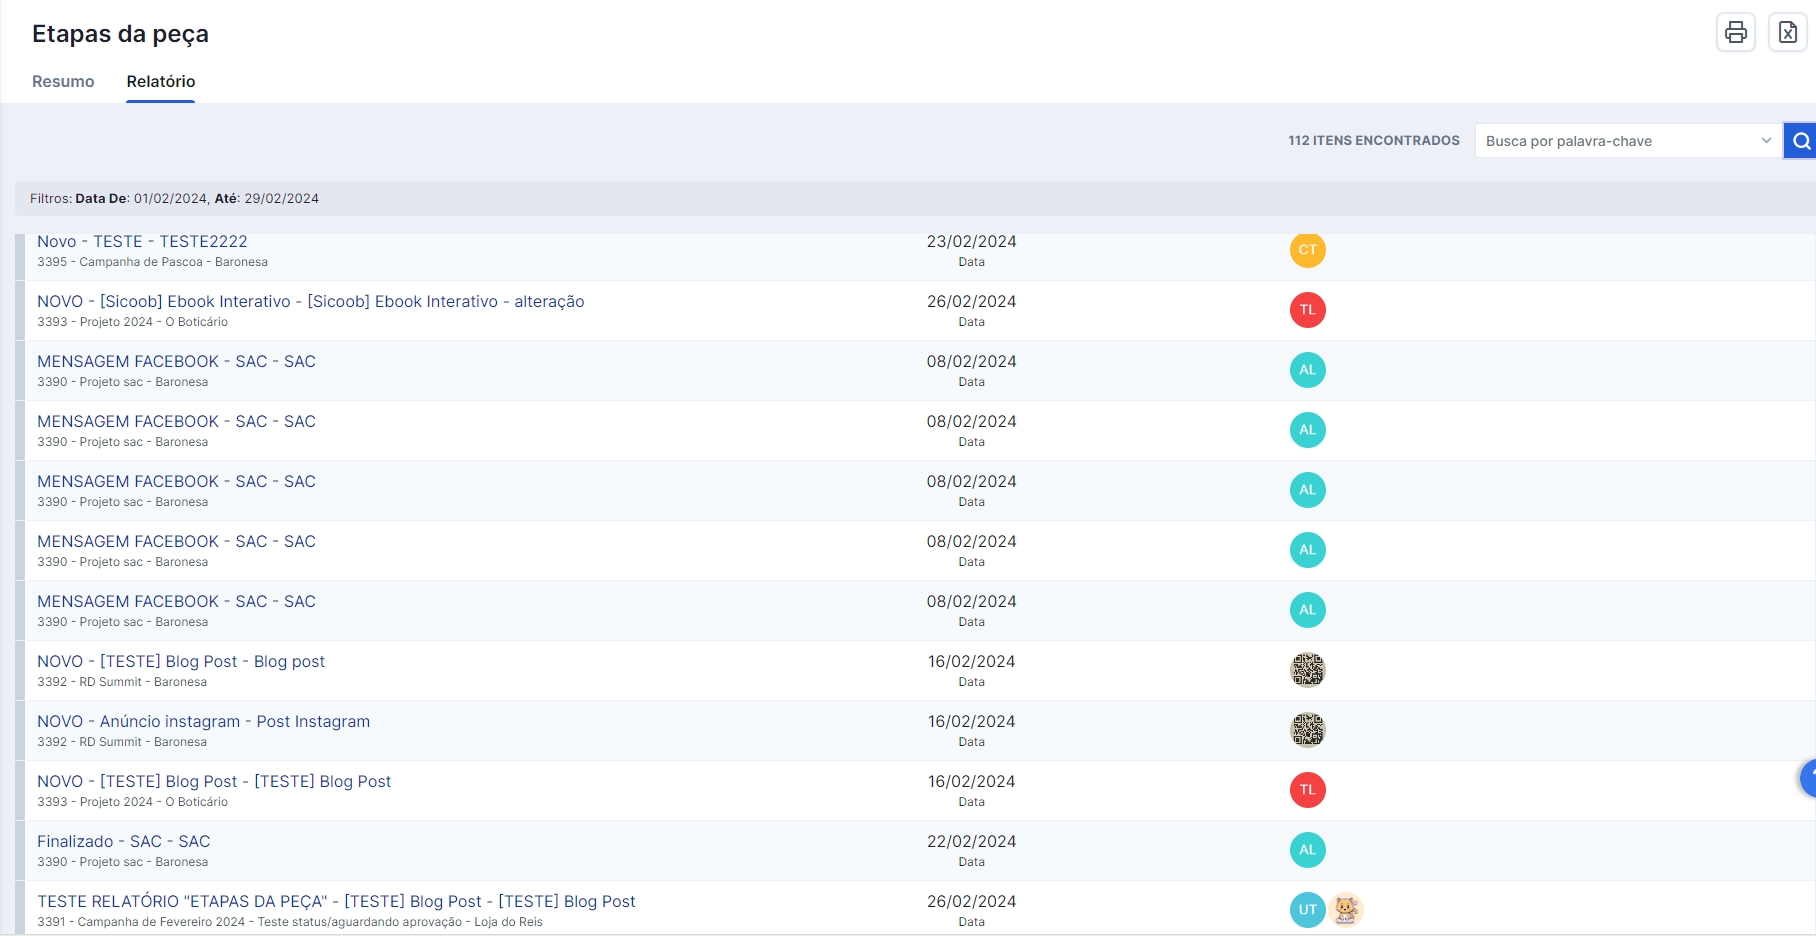Click 22/02/2024 date on Finalizado row
Screen dimensions: 1816x936
(x=971, y=842)
